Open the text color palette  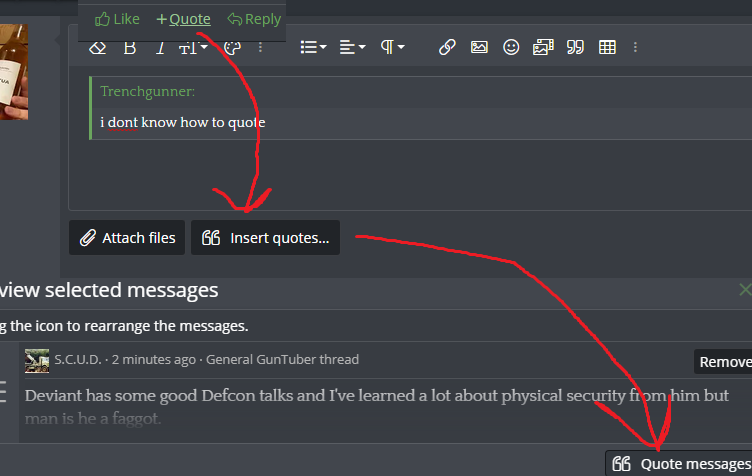coord(232,48)
